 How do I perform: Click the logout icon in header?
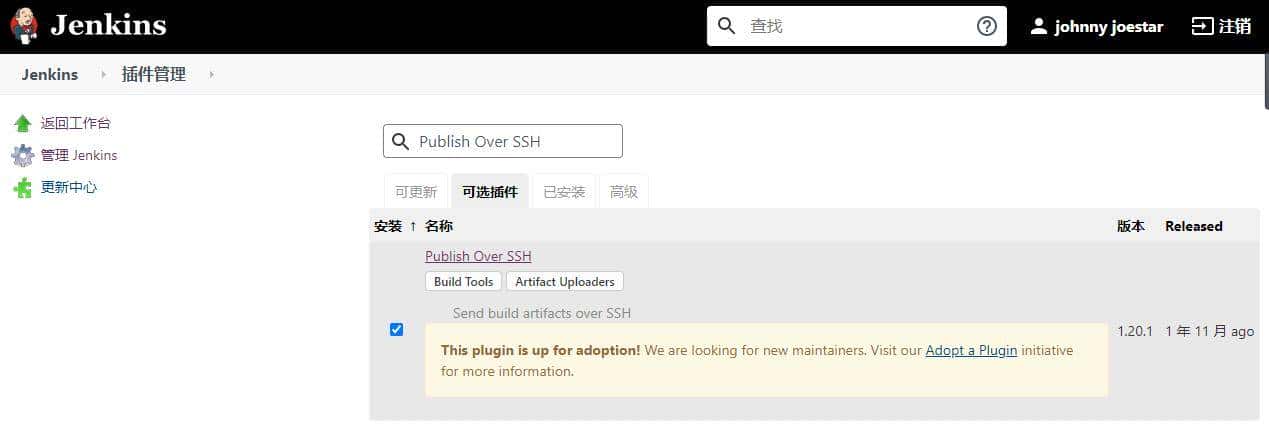coord(1202,27)
